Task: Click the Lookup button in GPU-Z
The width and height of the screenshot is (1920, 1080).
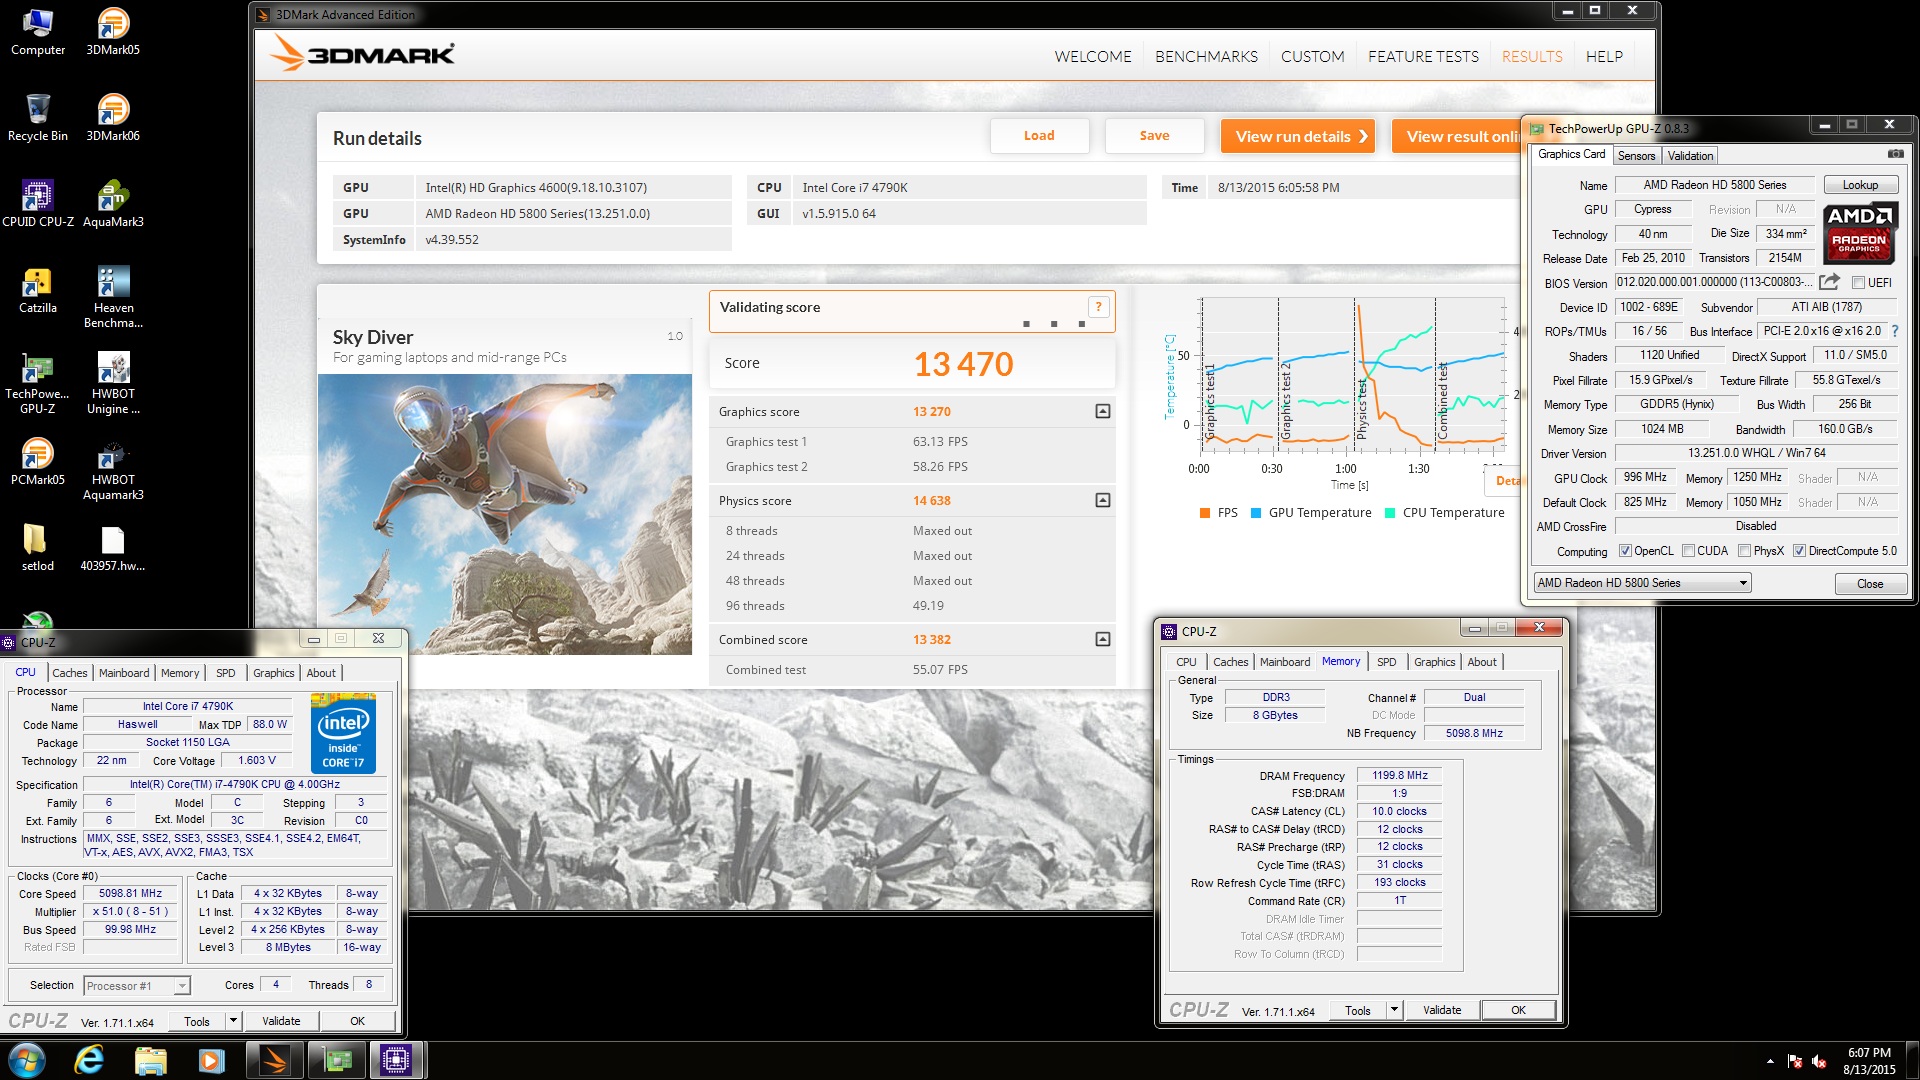Action: click(x=1860, y=185)
